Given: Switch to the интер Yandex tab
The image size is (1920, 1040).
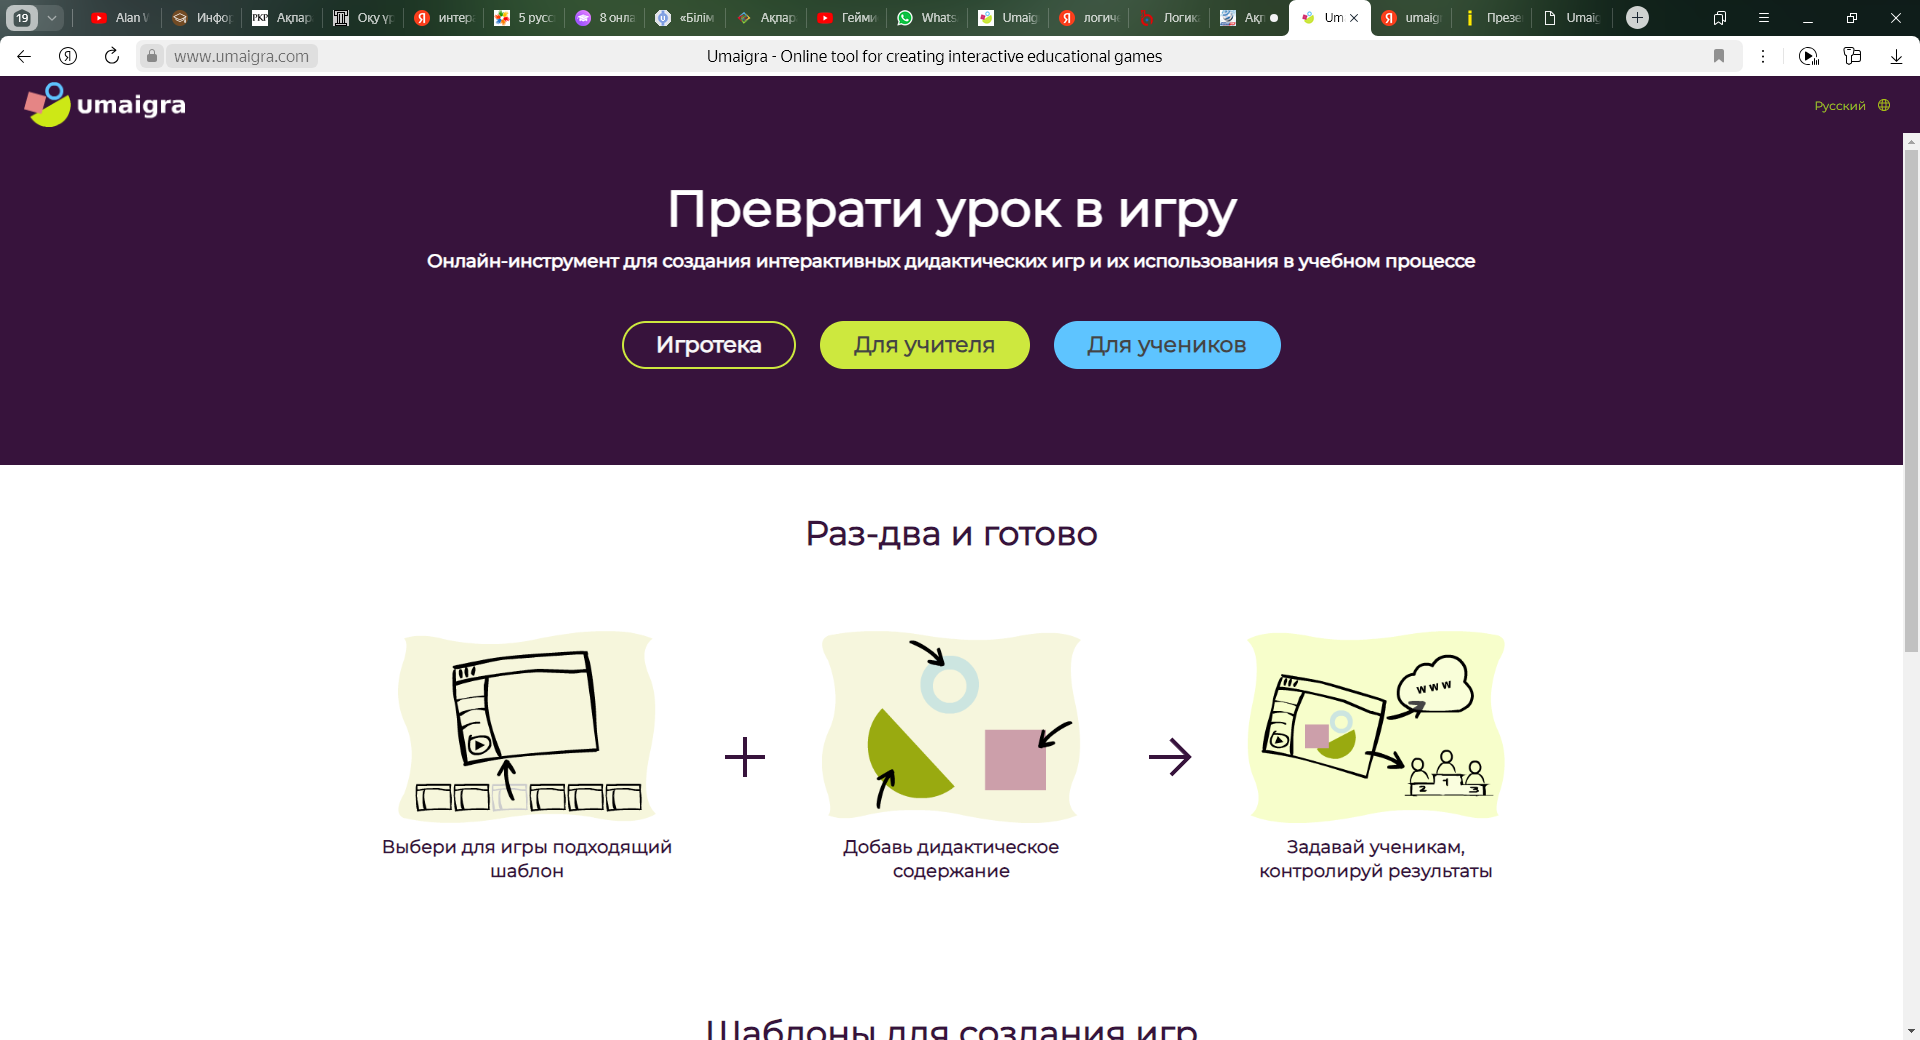Looking at the screenshot, I should point(445,17).
